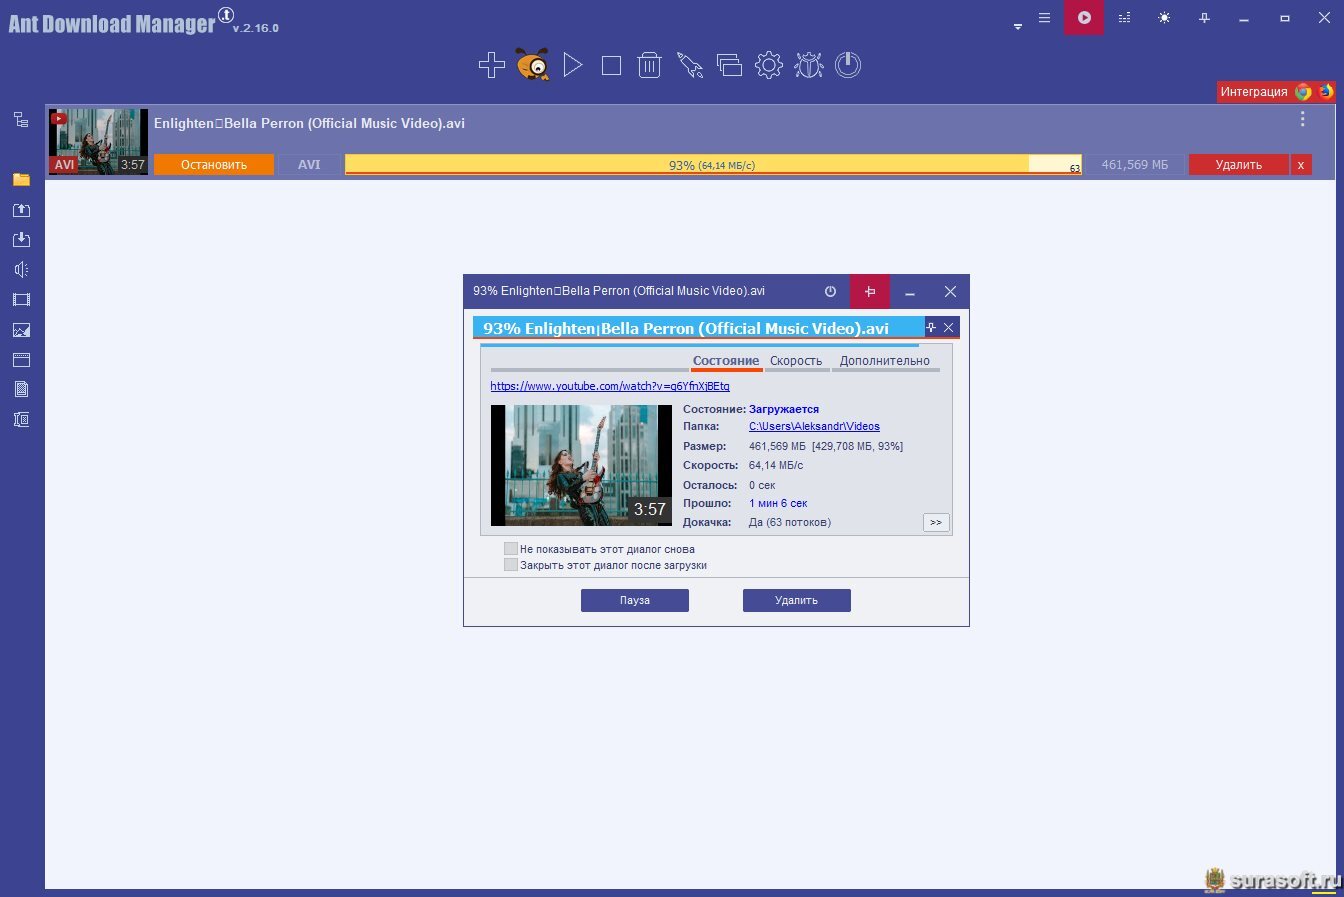Click the Chrome integration icon
1344x897 pixels.
tap(1303, 92)
